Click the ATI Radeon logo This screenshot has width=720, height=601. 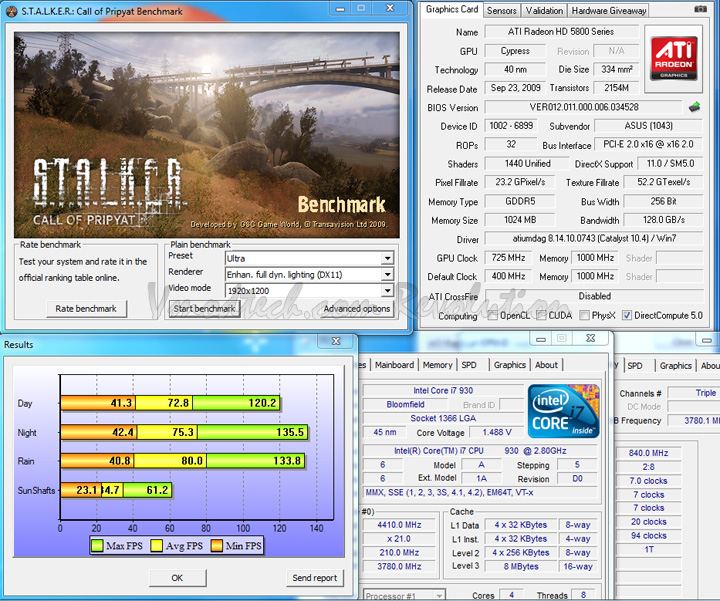pos(674,58)
